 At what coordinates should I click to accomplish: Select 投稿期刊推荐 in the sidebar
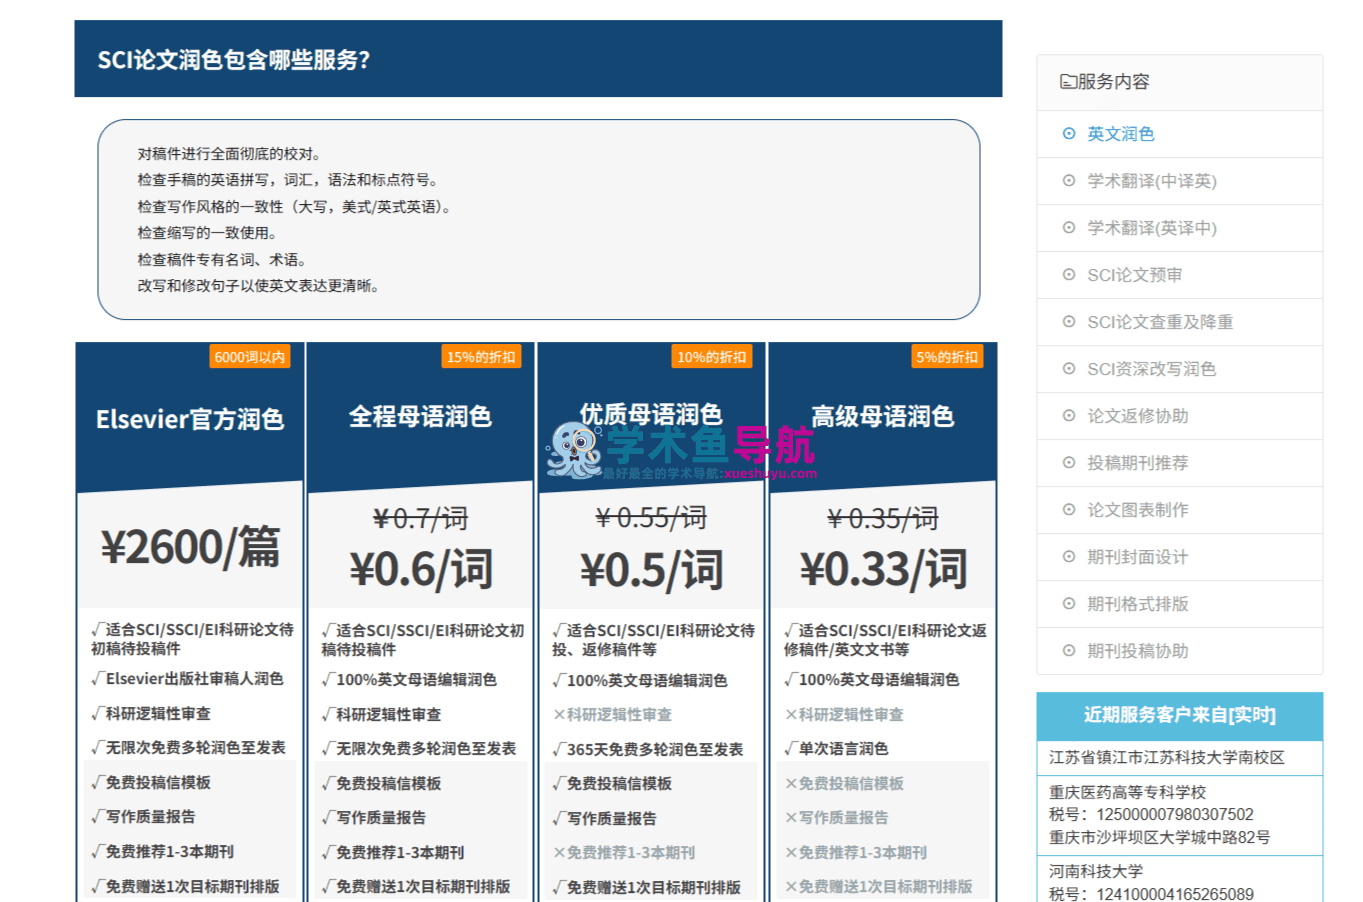[1138, 463]
